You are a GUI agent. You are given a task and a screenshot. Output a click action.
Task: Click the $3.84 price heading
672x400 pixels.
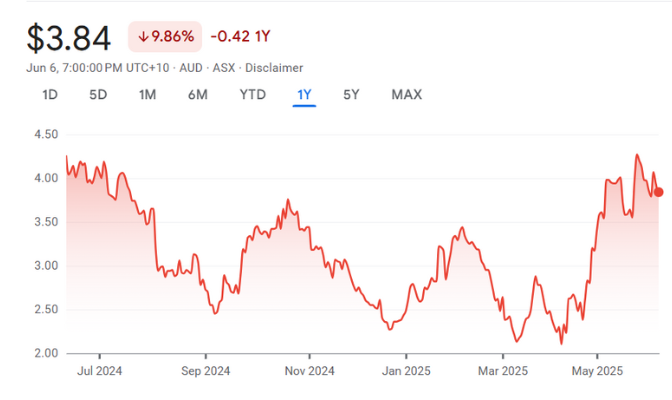click(x=69, y=38)
